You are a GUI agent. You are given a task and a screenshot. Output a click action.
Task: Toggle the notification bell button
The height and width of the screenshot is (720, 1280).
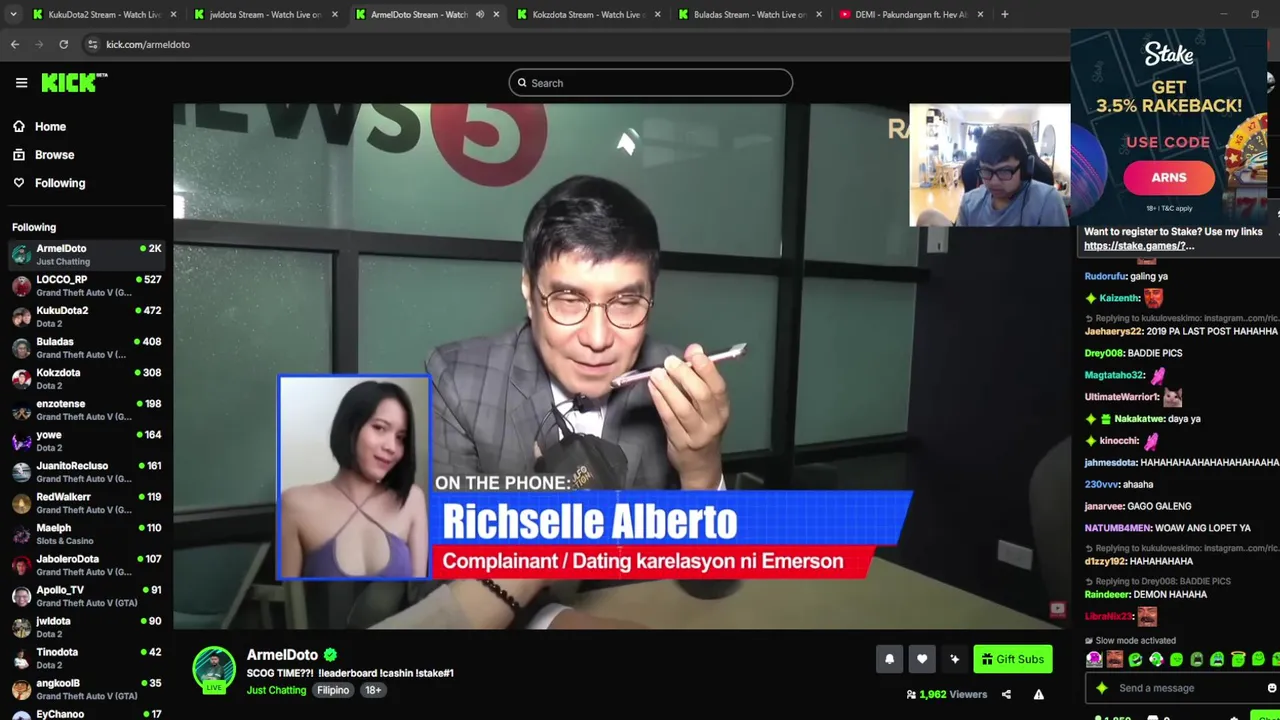(x=889, y=659)
